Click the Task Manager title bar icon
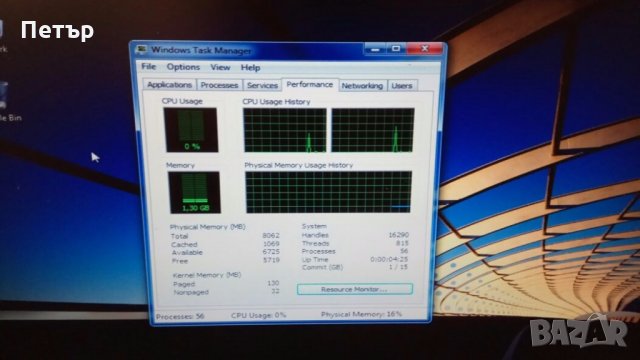Screen dimensions: 640x360 pyautogui.click(x=142, y=50)
